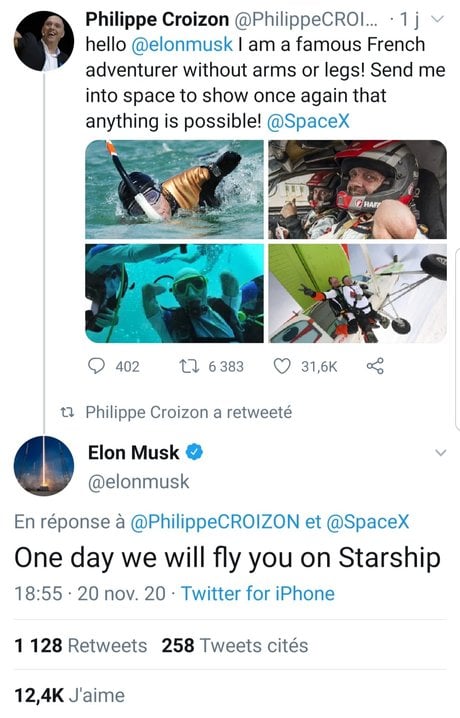Expand the chevron menu on Elon Musk's tweet
The height and width of the screenshot is (718, 460).
[x=440, y=453]
